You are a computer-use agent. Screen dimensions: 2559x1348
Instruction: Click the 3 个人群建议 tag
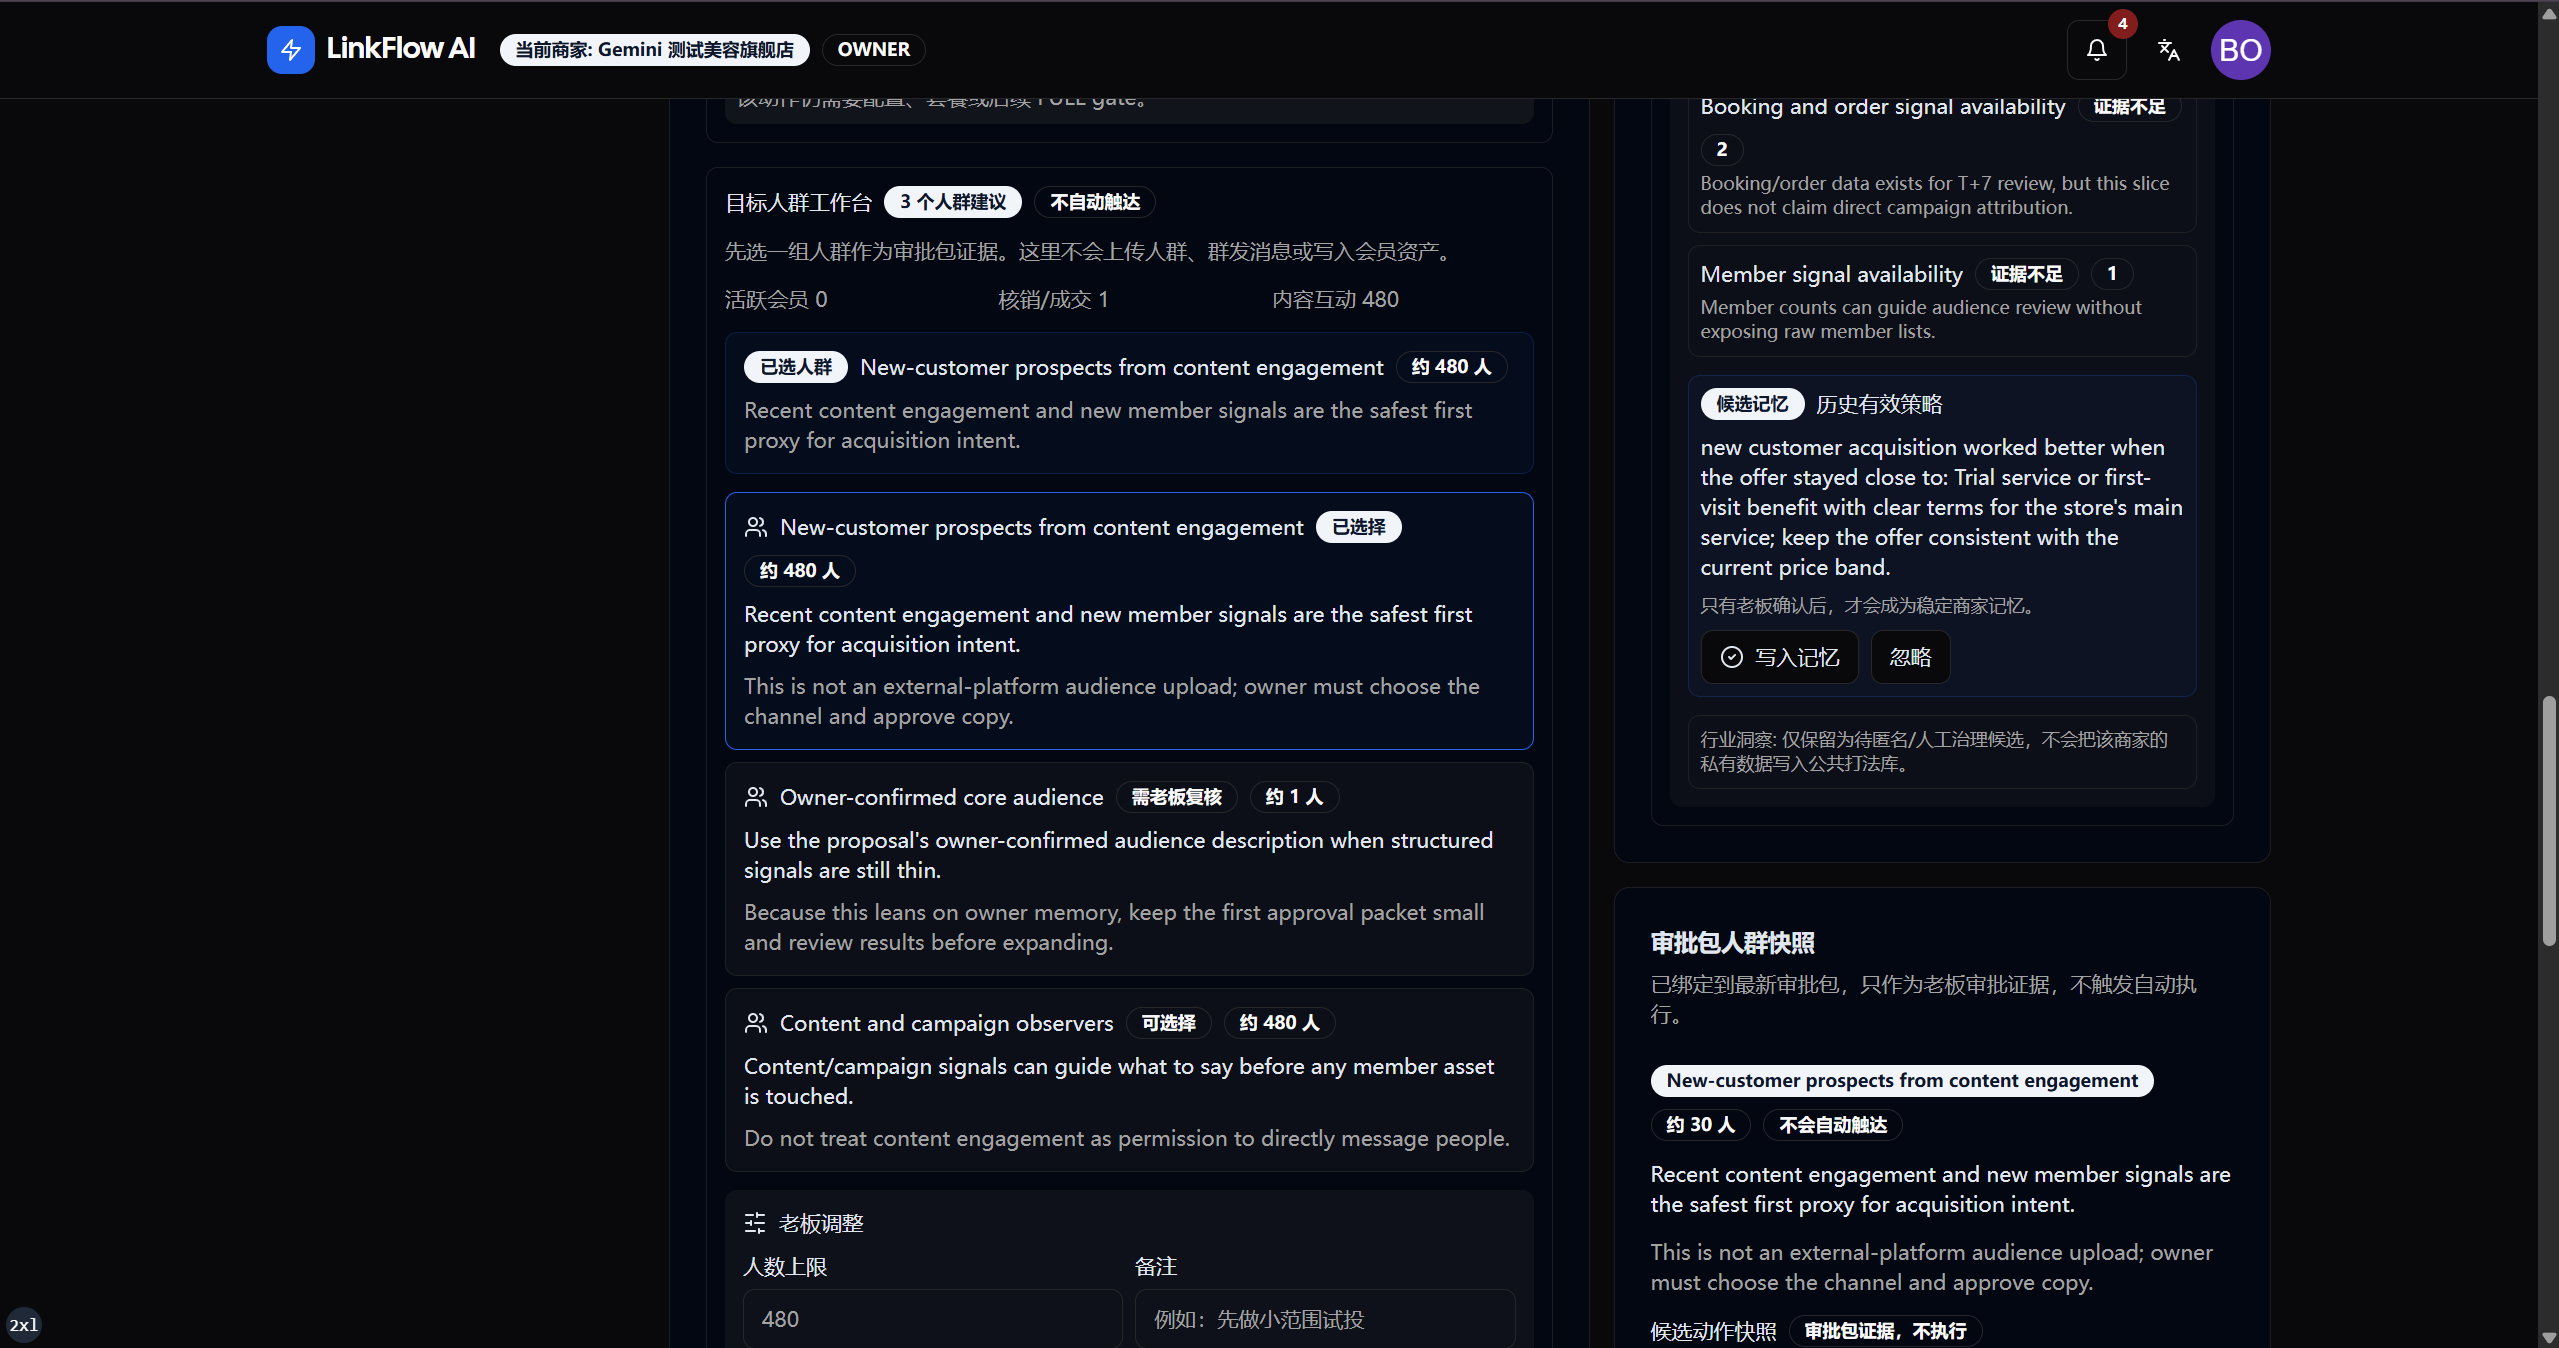952,202
